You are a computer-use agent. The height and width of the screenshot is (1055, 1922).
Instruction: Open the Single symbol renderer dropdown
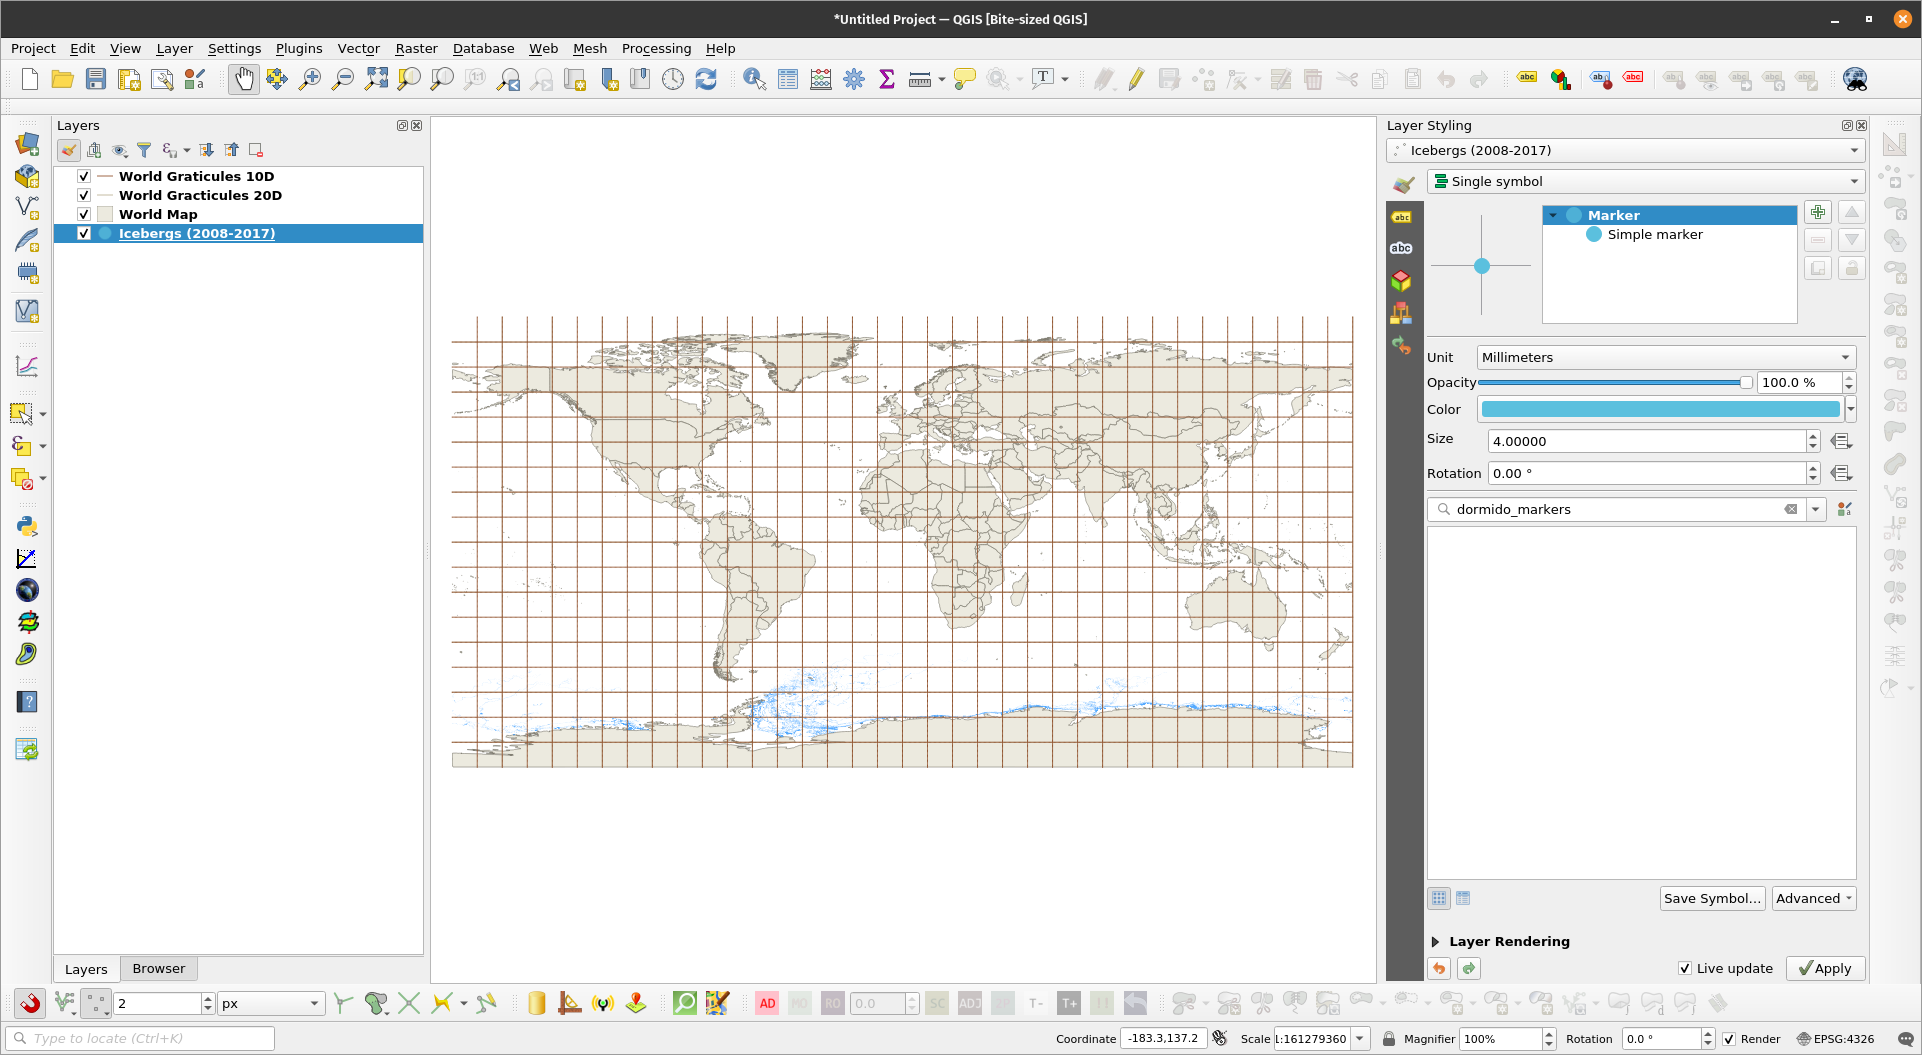pyautogui.click(x=1646, y=181)
